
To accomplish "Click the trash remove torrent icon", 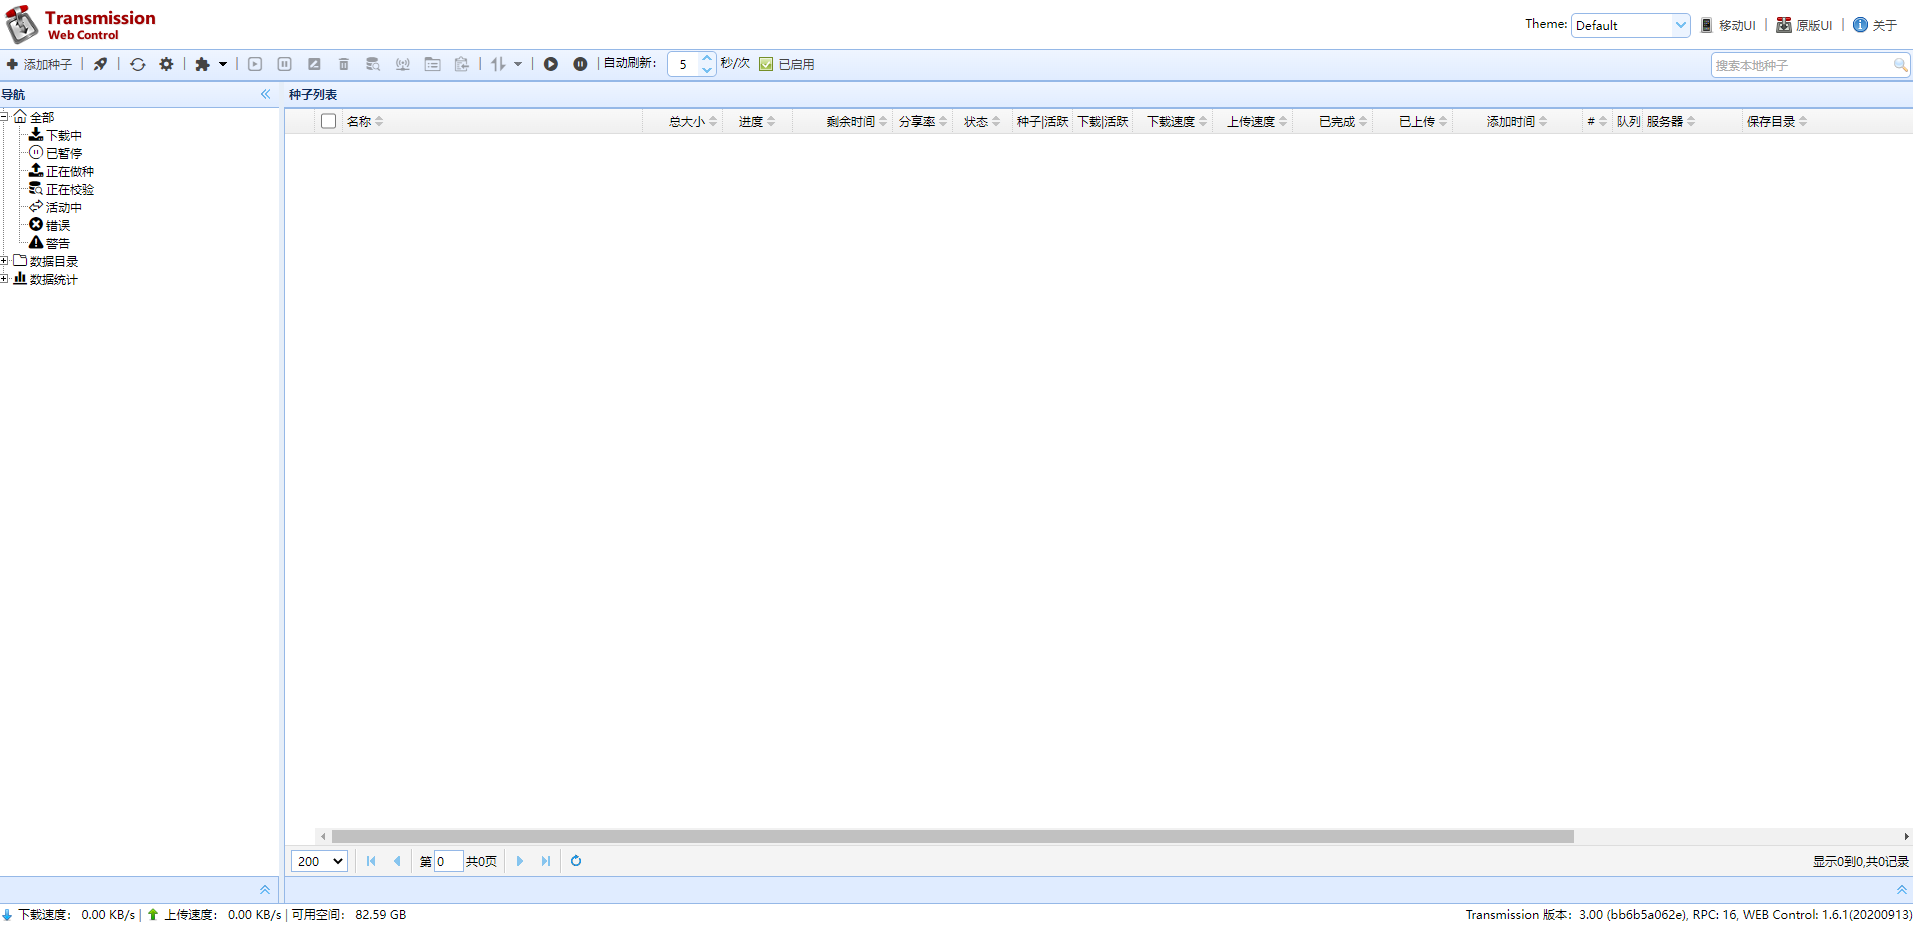I will pos(343,64).
